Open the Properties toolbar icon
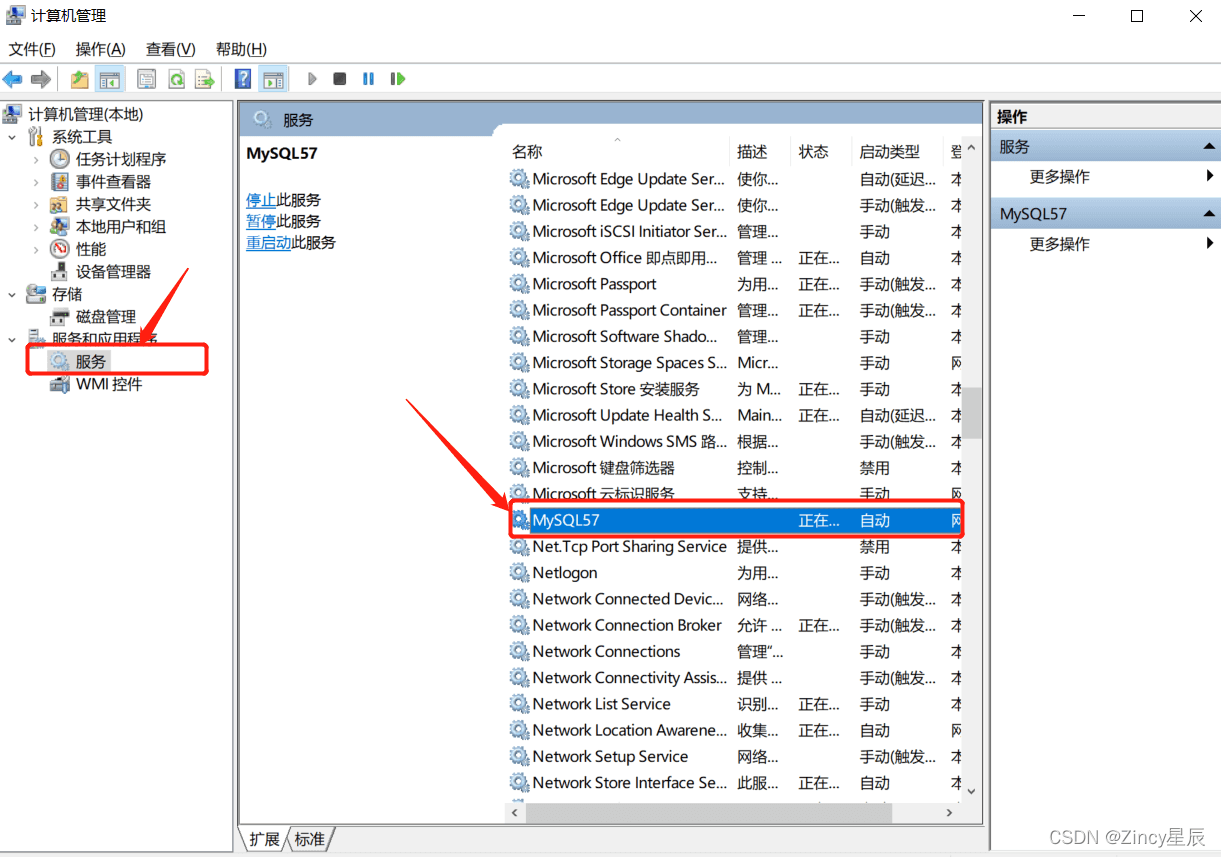The width and height of the screenshot is (1221, 857). click(x=147, y=79)
